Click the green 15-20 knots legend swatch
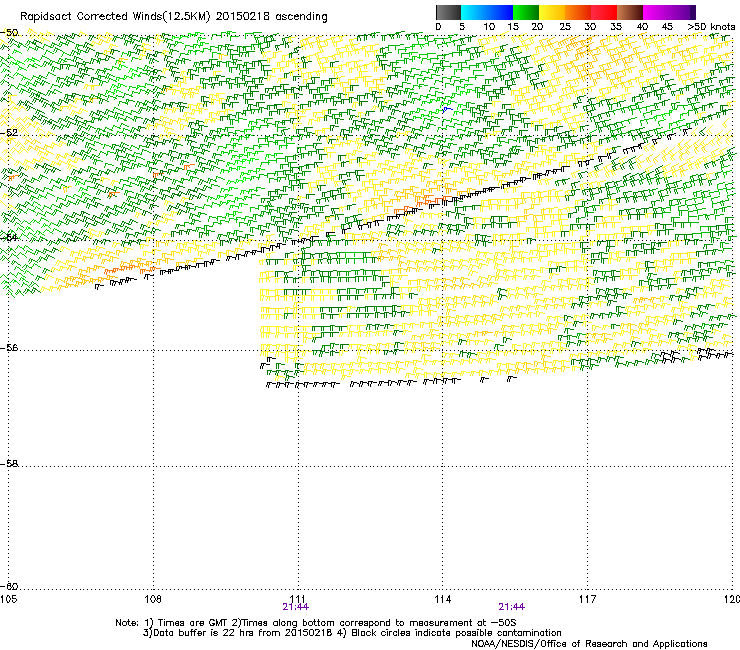The width and height of the screenshot is (740, 650). [526, 12]
